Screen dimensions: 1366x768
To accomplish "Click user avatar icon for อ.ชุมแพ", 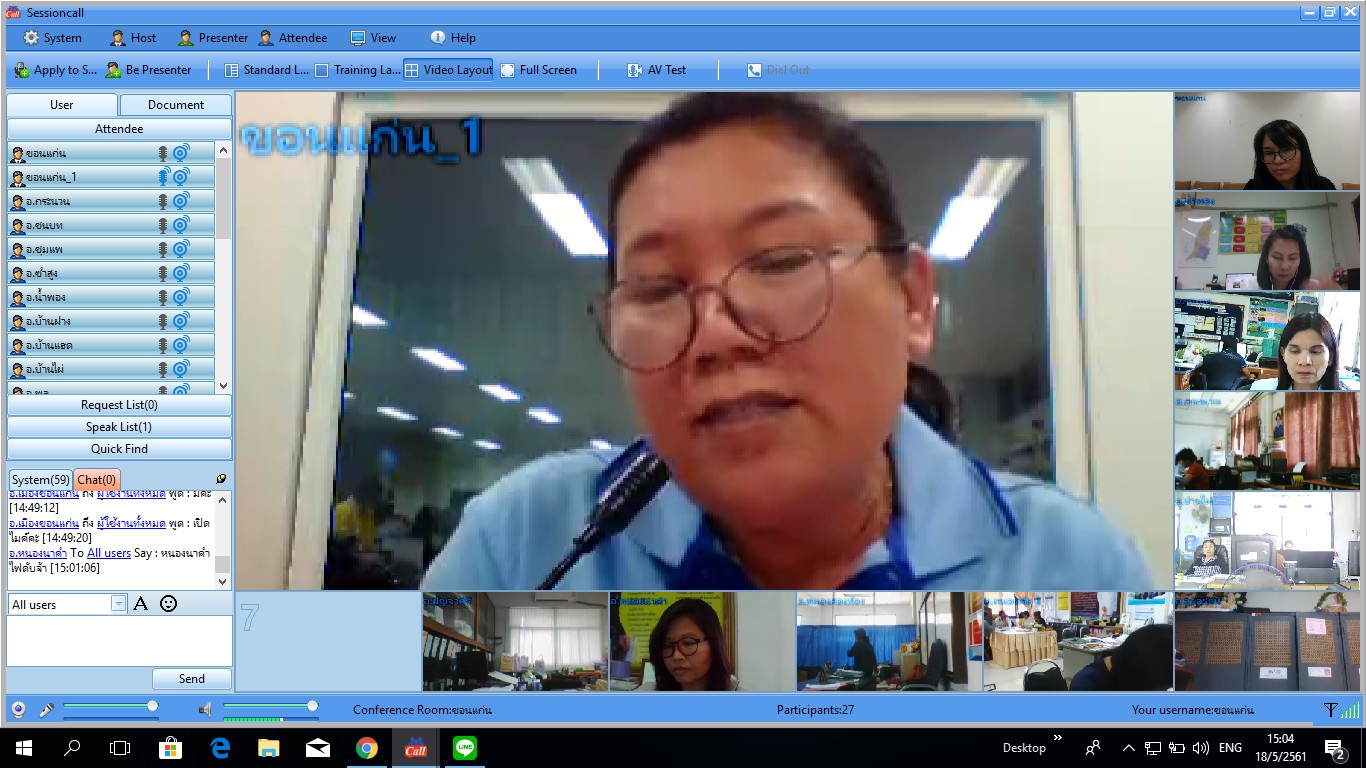I will point(17,249).
